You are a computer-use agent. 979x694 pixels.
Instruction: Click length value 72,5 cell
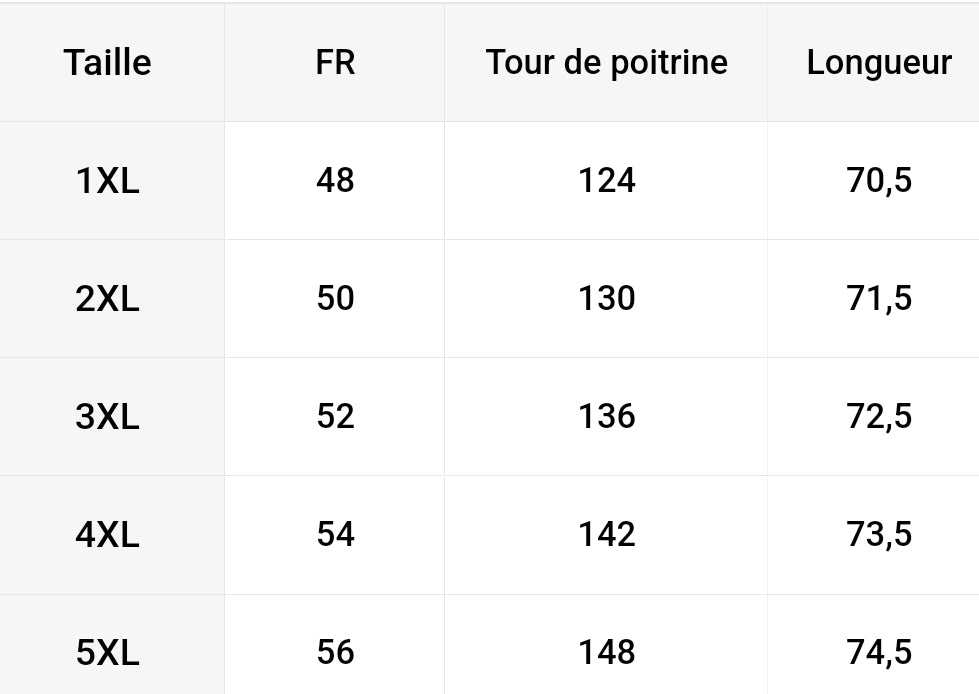878,416
